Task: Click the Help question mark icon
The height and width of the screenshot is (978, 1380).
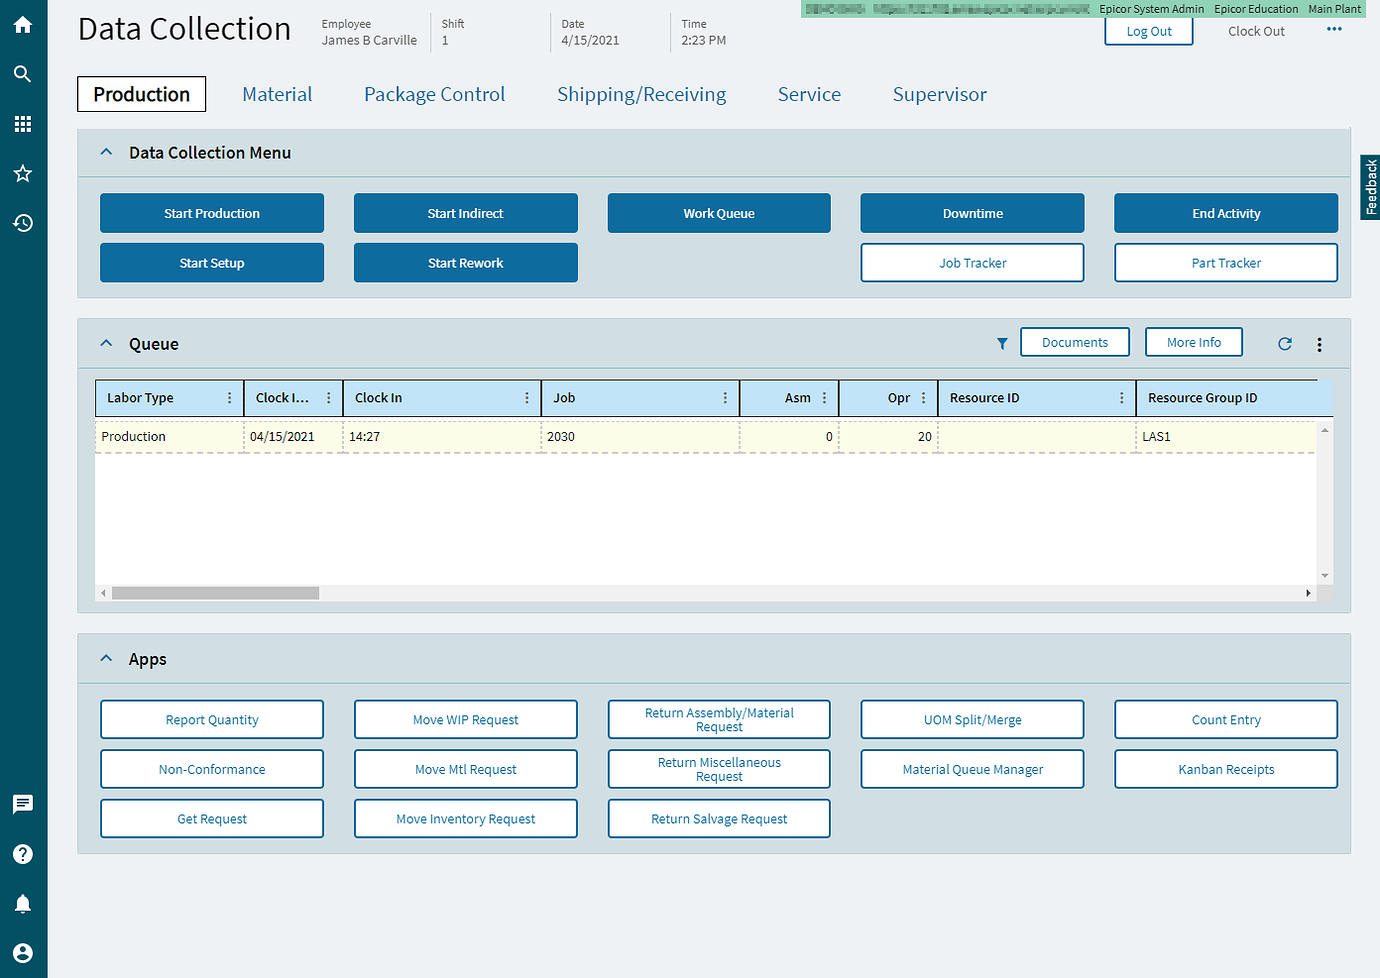Action: pos(22,853)
